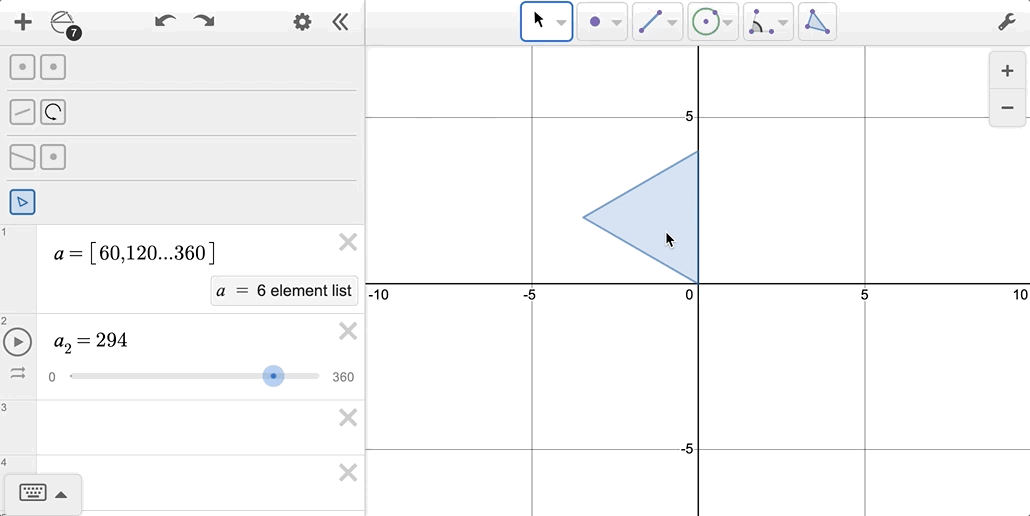Open the wrench graph settings
1030x516 pixels.
tap(1007, 22)
